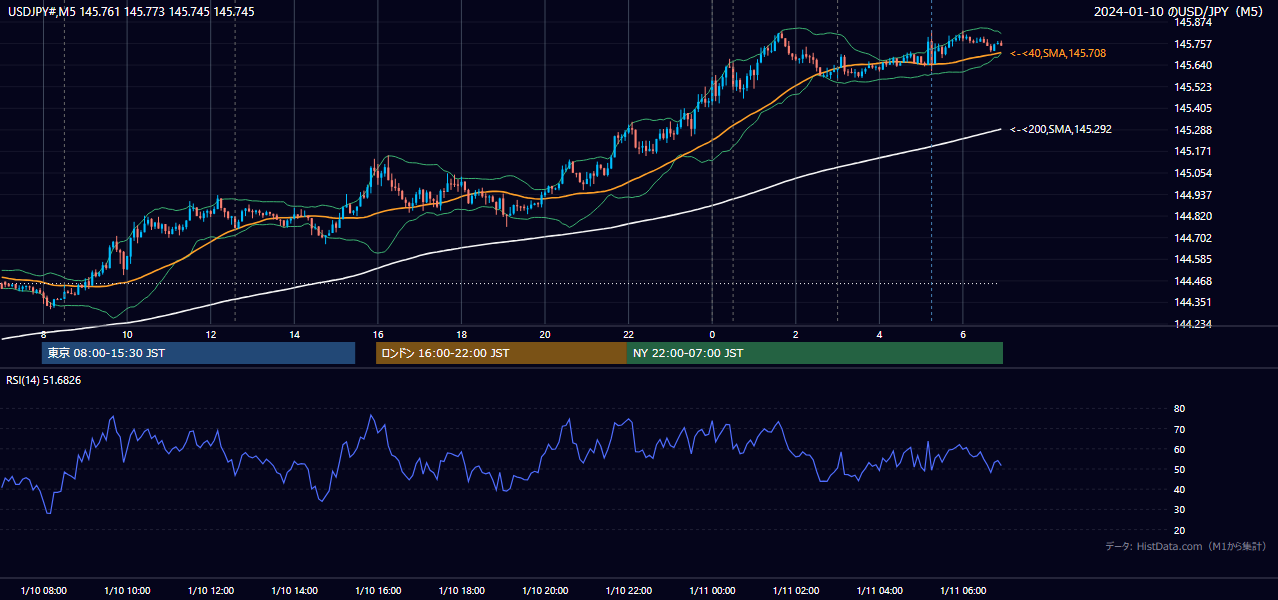Click price axis value 145.054
This screenshot has height=600, width=1278.
click(x=1193, y=173)
